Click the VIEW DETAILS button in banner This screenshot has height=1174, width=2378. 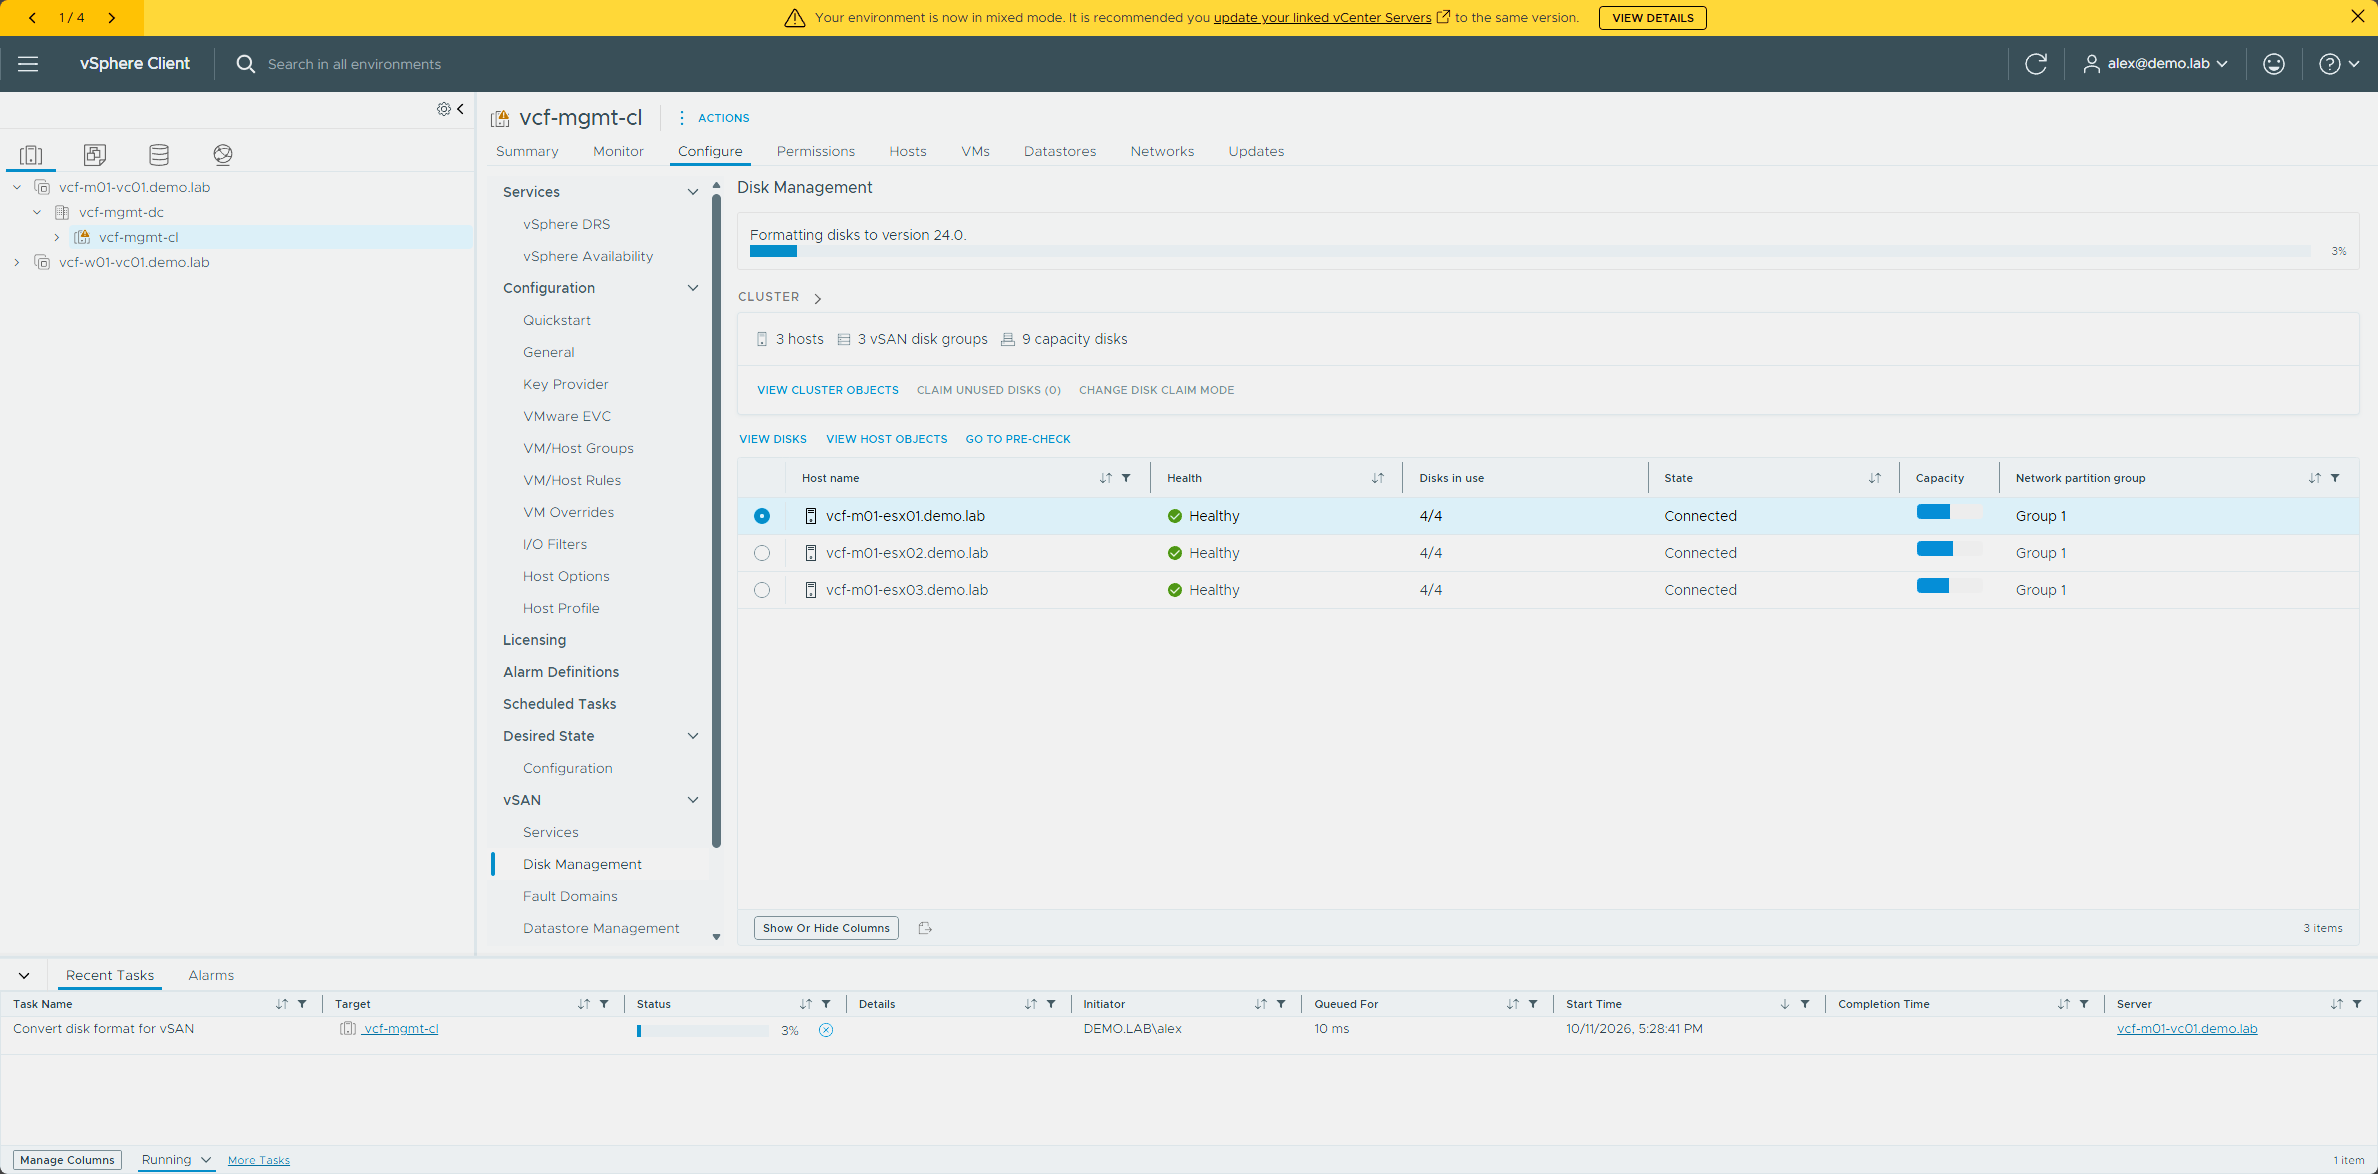(1652, 18)
